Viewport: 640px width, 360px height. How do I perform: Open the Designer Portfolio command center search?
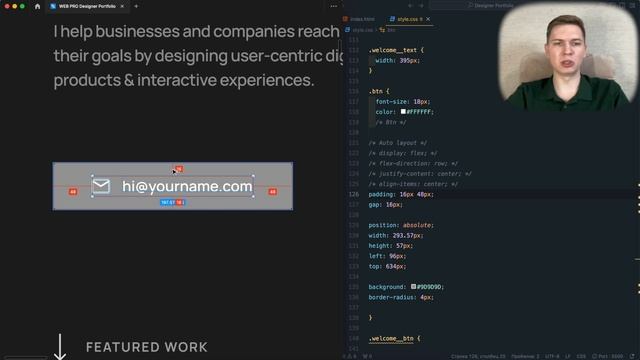click(490, 6)
